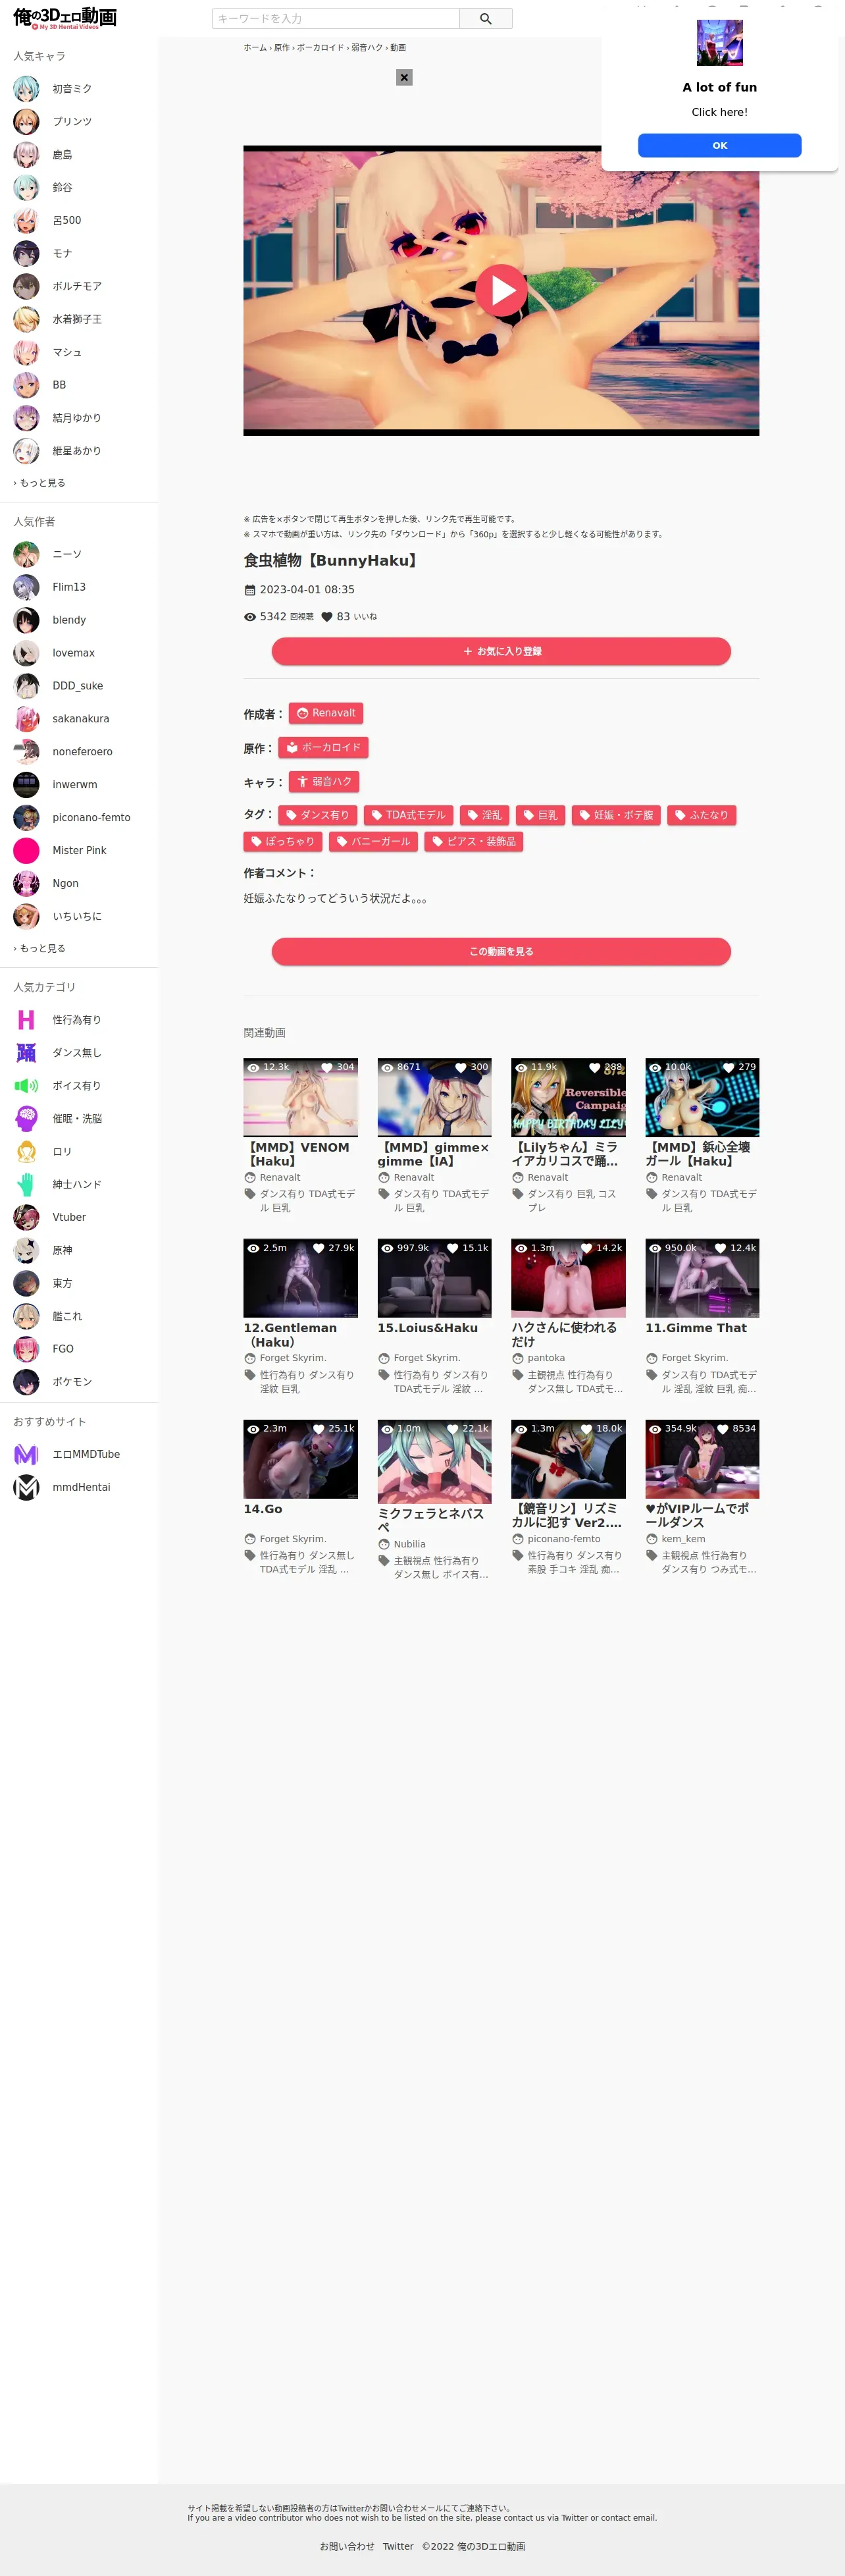Open author DDD_suke
Image resolution: width=845 pixels, height=2576 pixels.
tap(77, 686)
